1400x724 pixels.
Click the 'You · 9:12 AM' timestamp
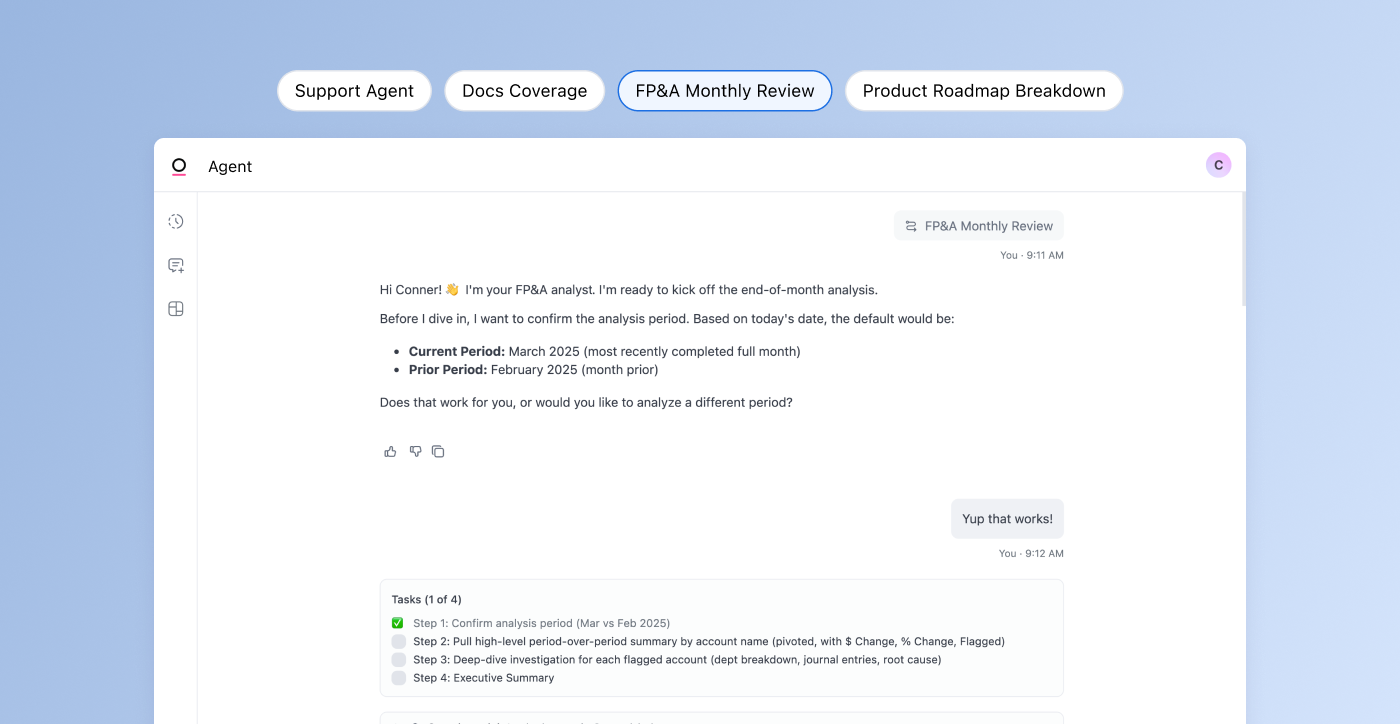click(x=1032, y=553)
